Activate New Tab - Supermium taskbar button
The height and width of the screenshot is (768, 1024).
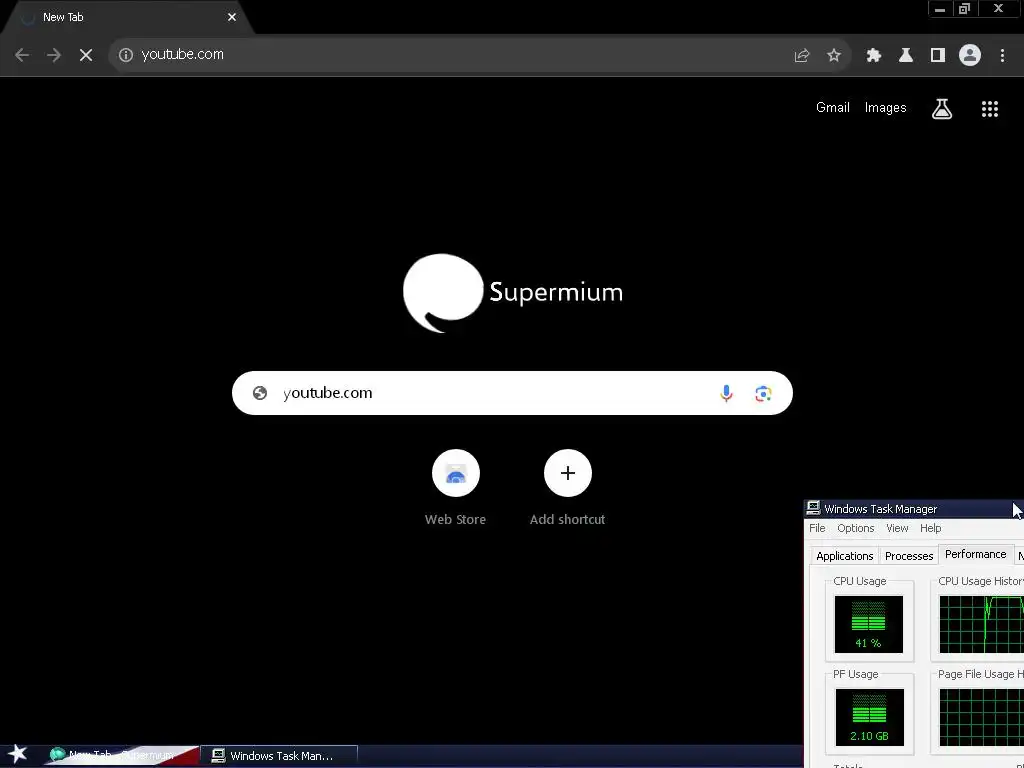[x=121, y=756]
